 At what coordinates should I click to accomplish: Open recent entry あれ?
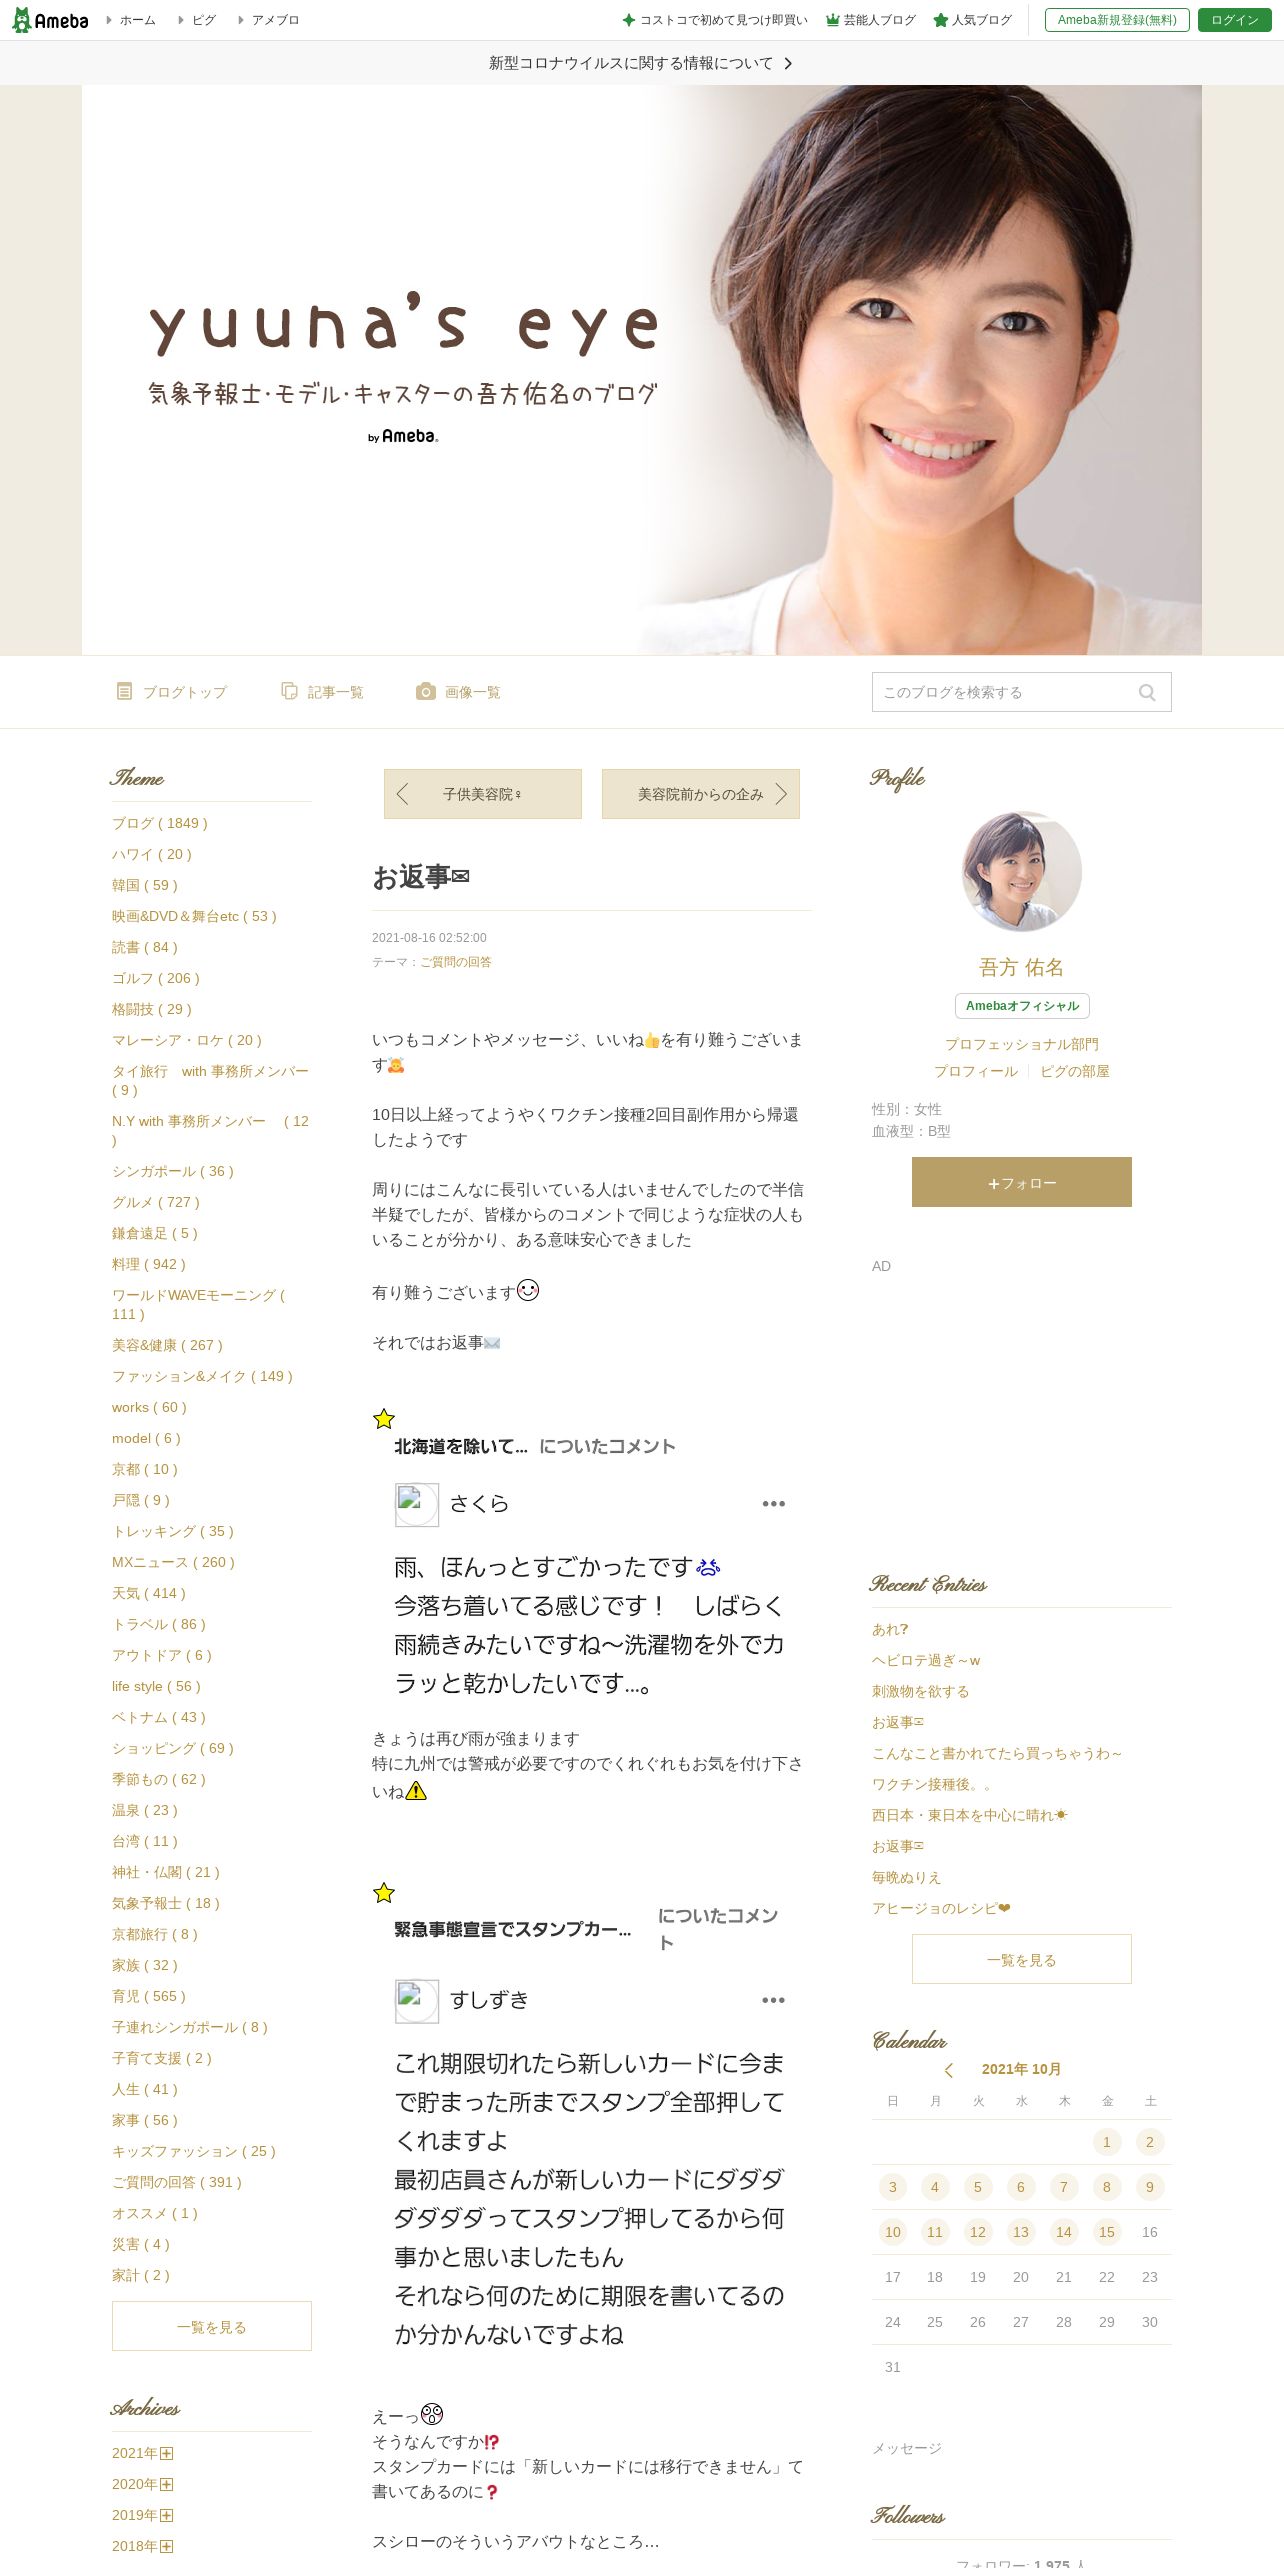(890, 1629)
